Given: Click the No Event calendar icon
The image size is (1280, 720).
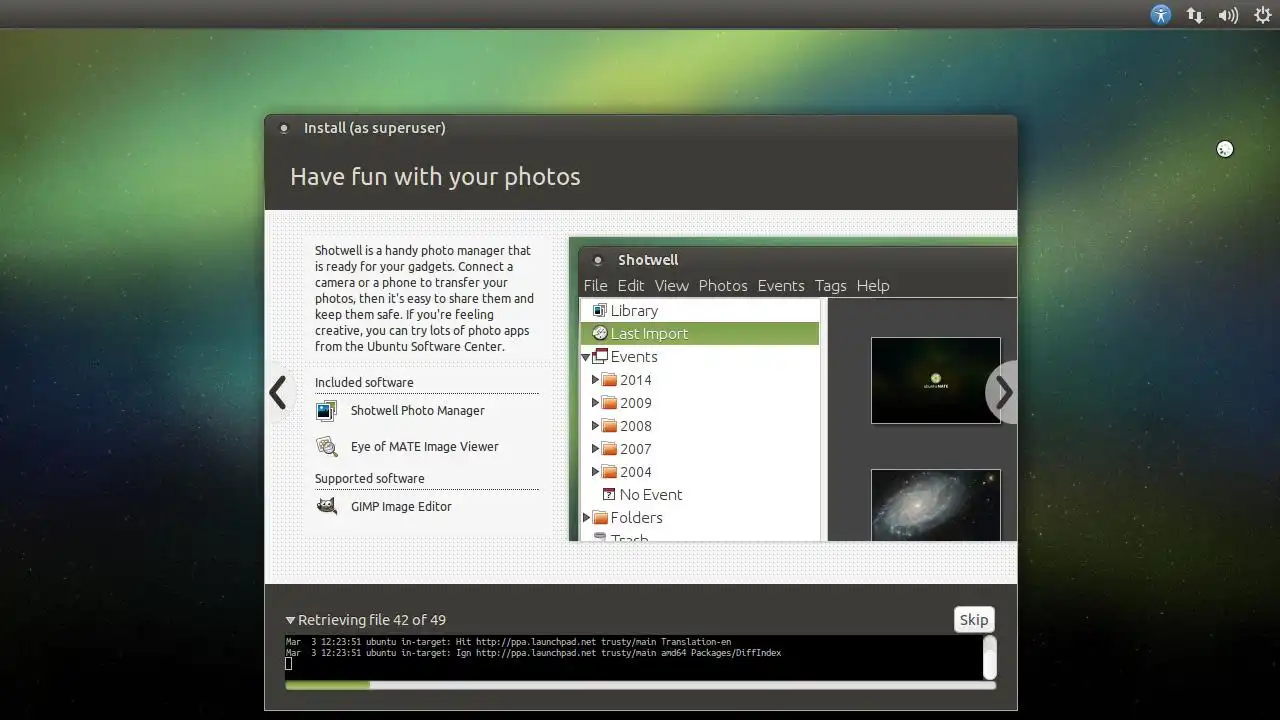Looking at the screenshot, I should [609, 495].
